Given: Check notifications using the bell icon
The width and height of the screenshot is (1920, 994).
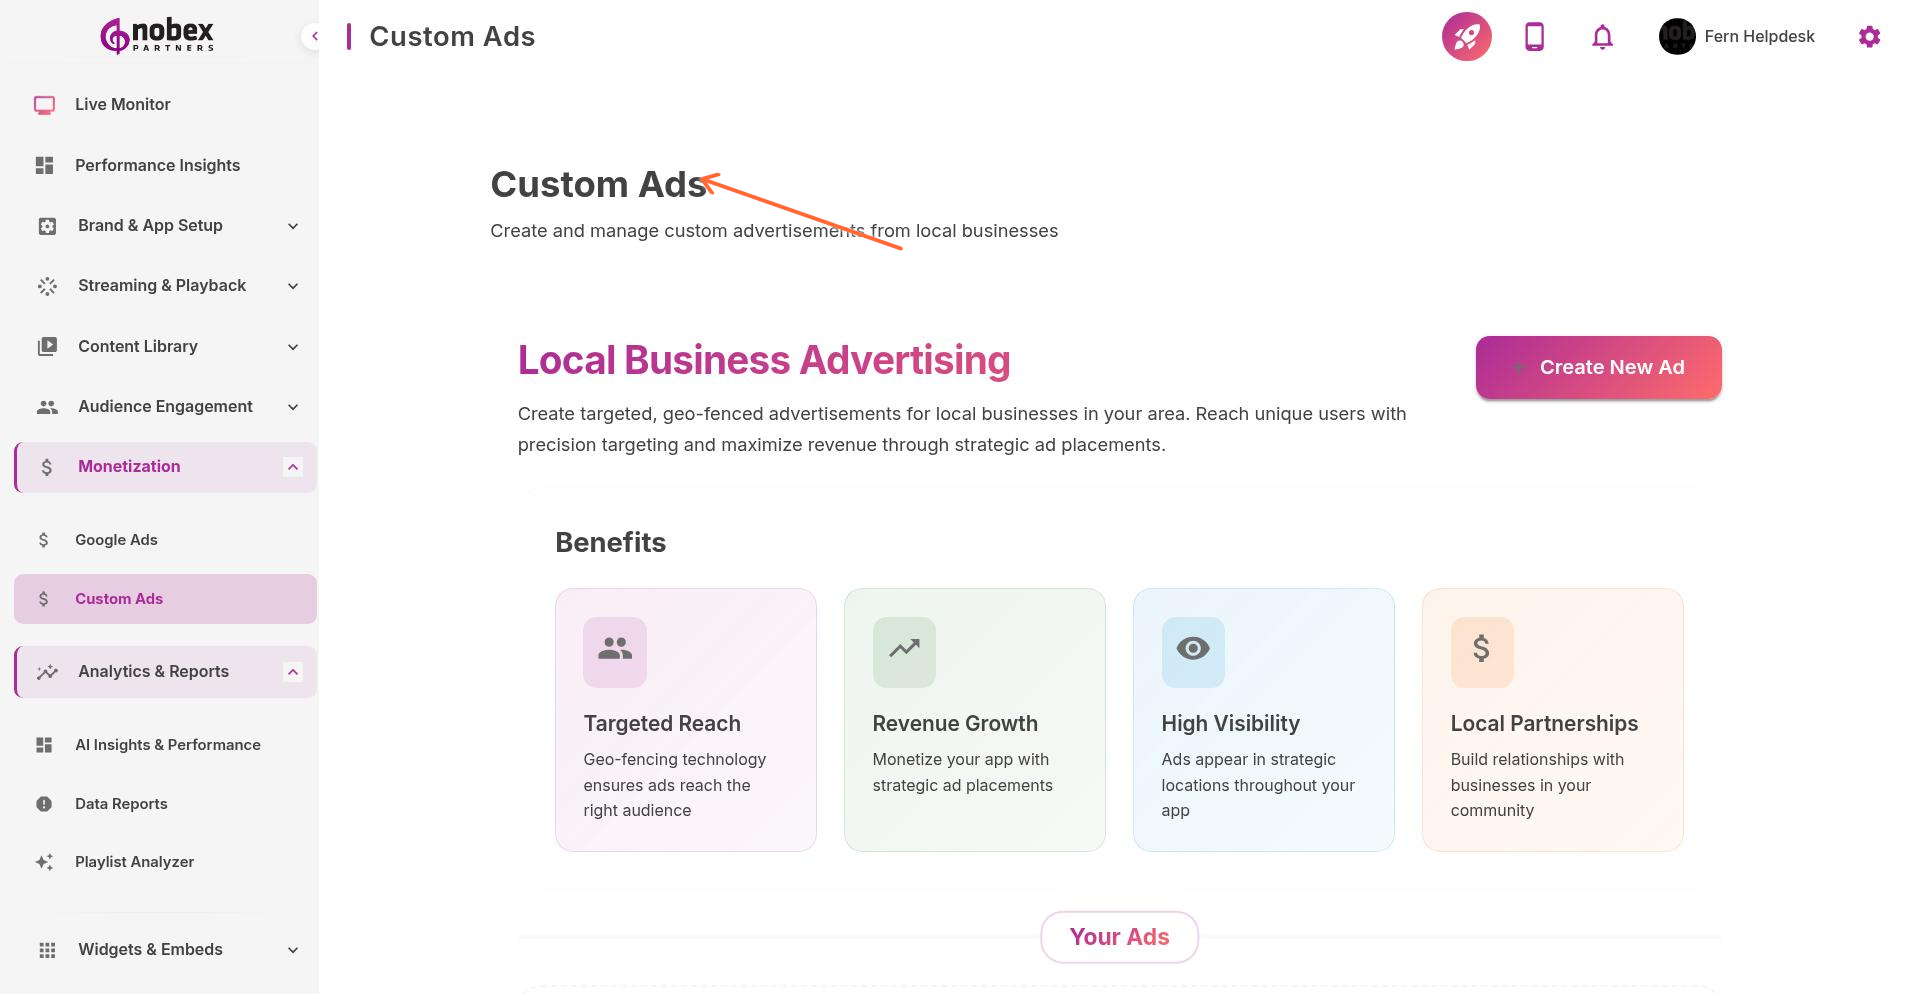Looking at the screenshot, I should 1601,36.
